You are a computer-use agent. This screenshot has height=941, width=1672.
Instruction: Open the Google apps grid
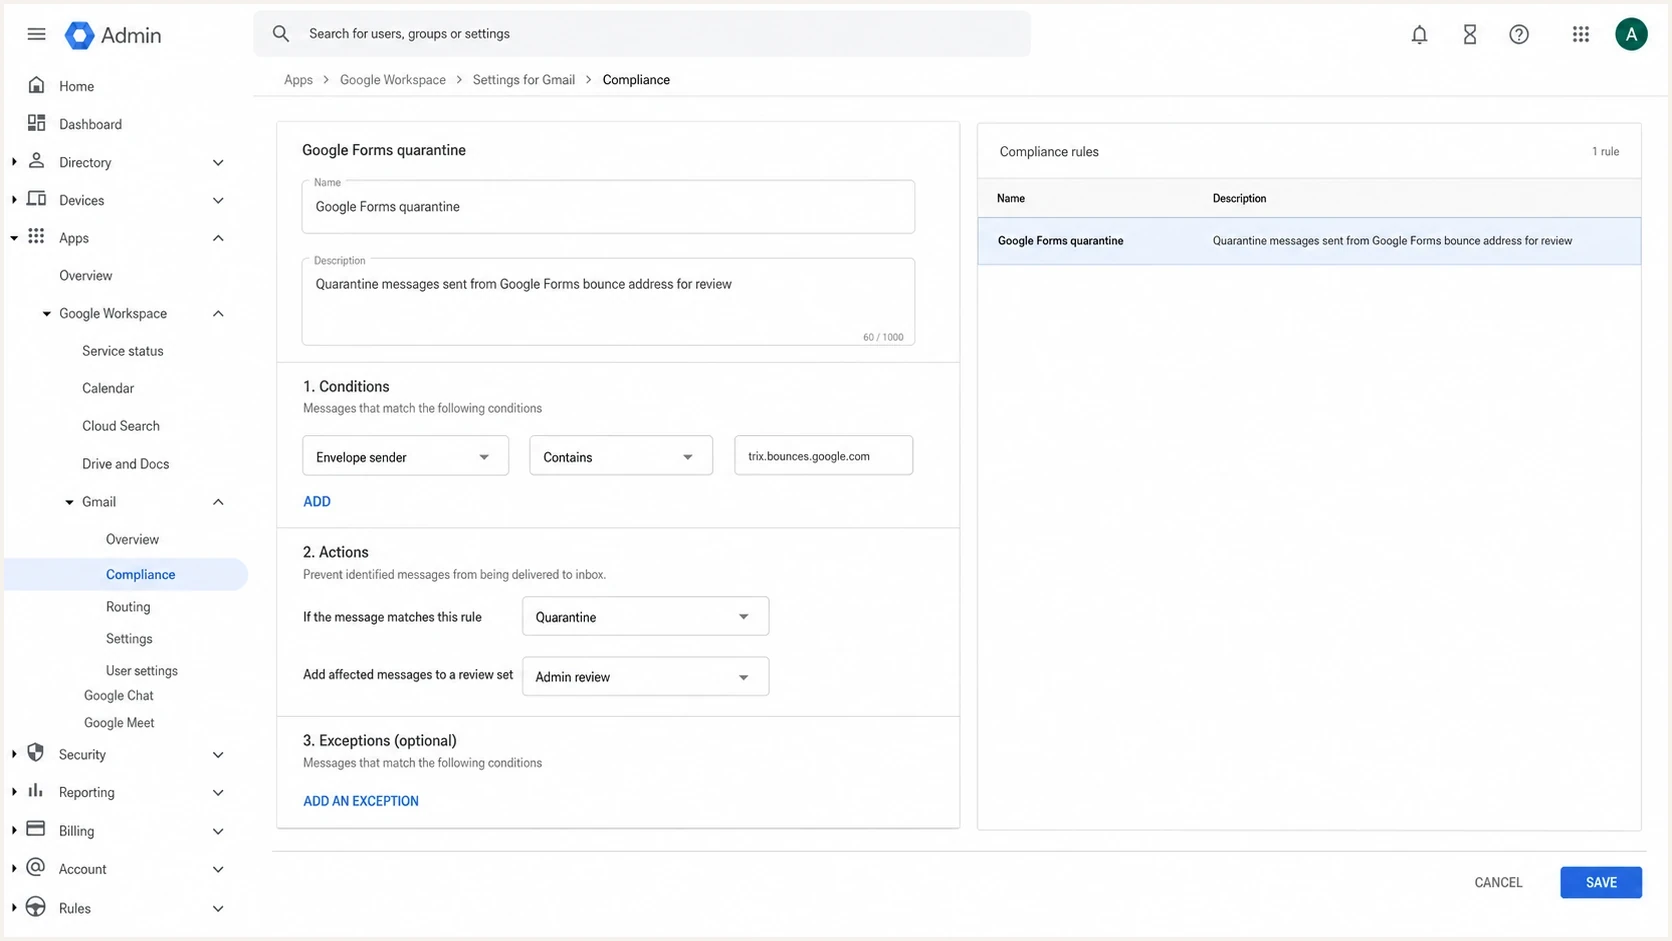(1580, 35)
